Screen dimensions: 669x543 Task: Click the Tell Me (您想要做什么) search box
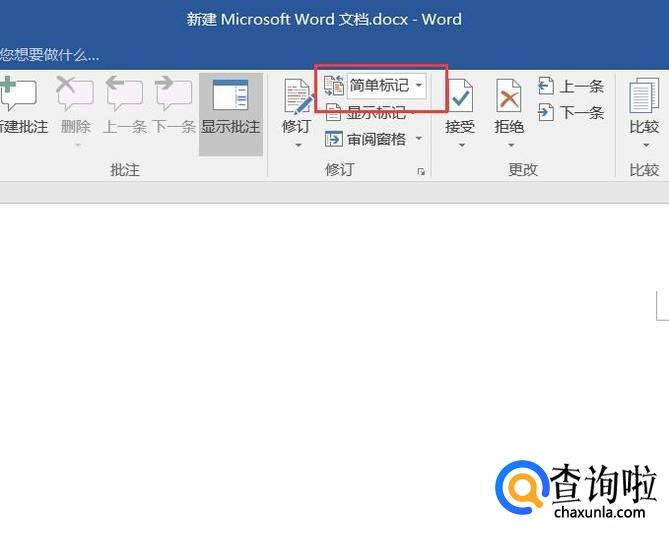(50, 54)
